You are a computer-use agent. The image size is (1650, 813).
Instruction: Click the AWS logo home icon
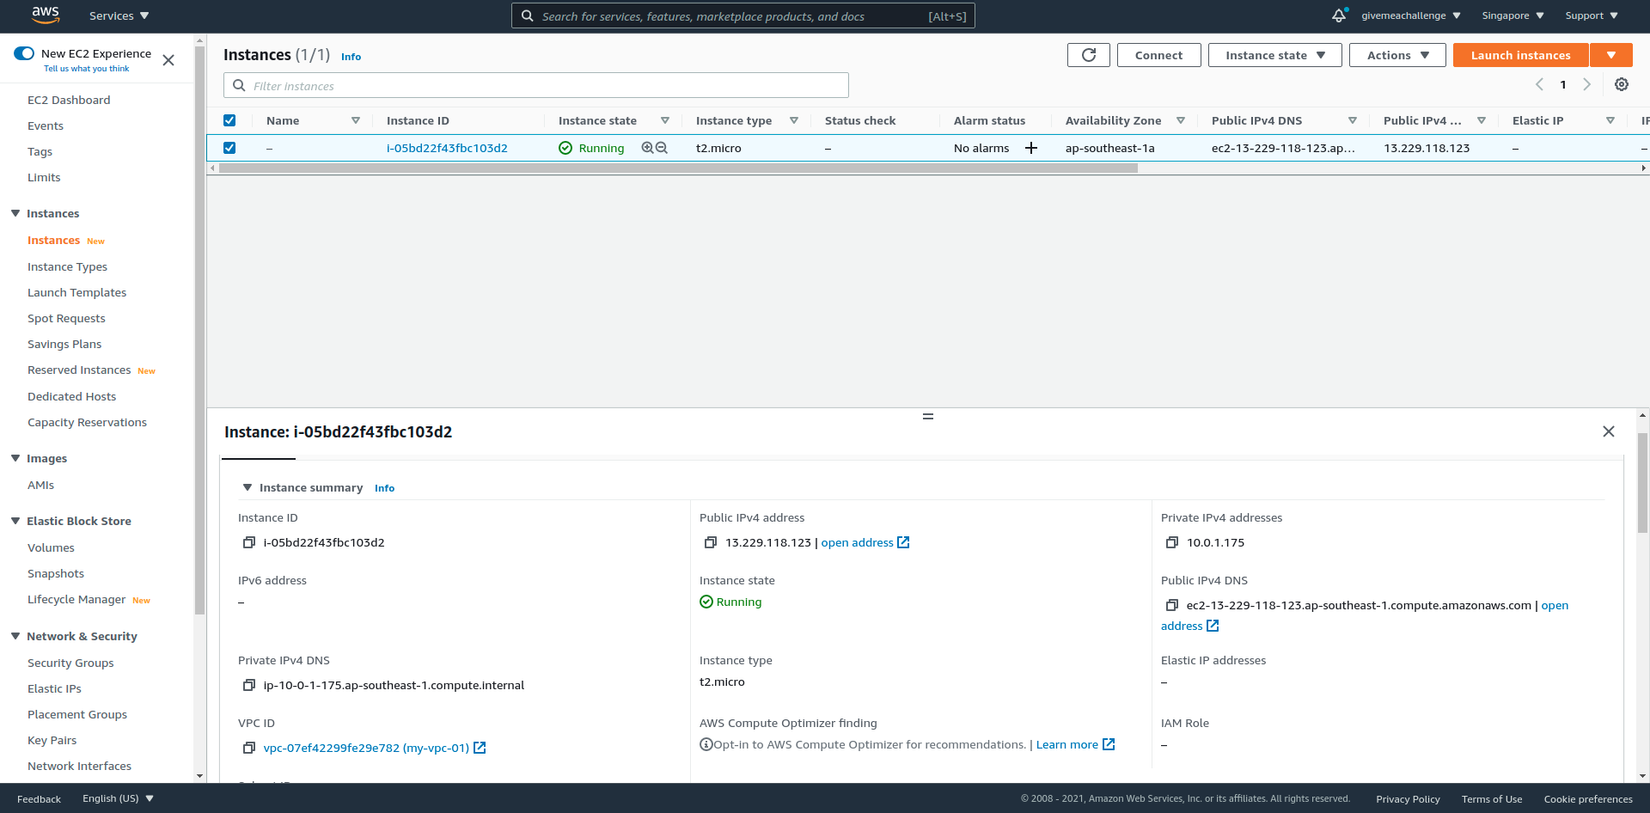46,15
